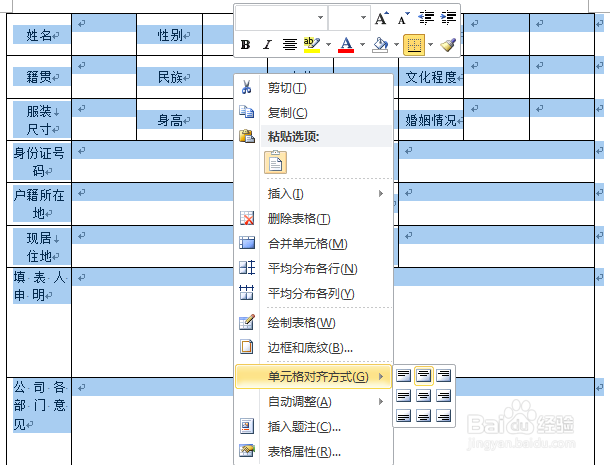Expand shading color dropdown arrow

(396, 45)
